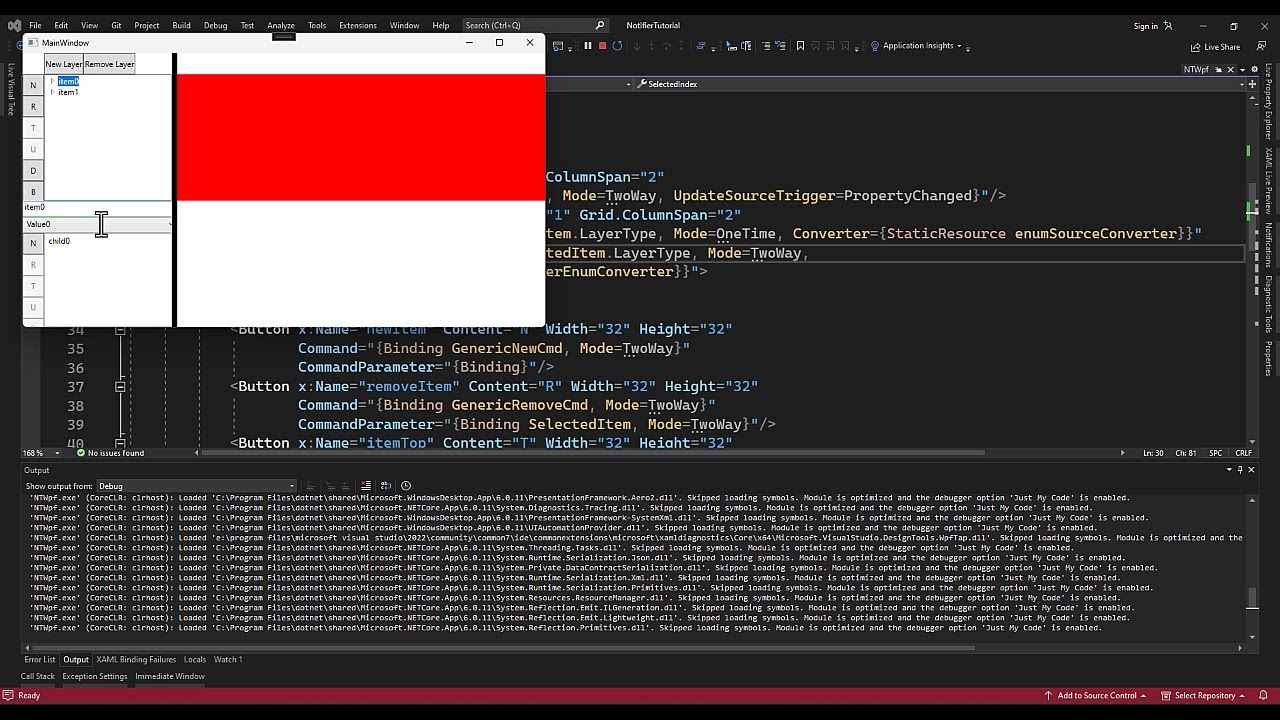The image size is (1280, 720).
Task: Expand item1 in the MainWindow tree
Action: 52,92
